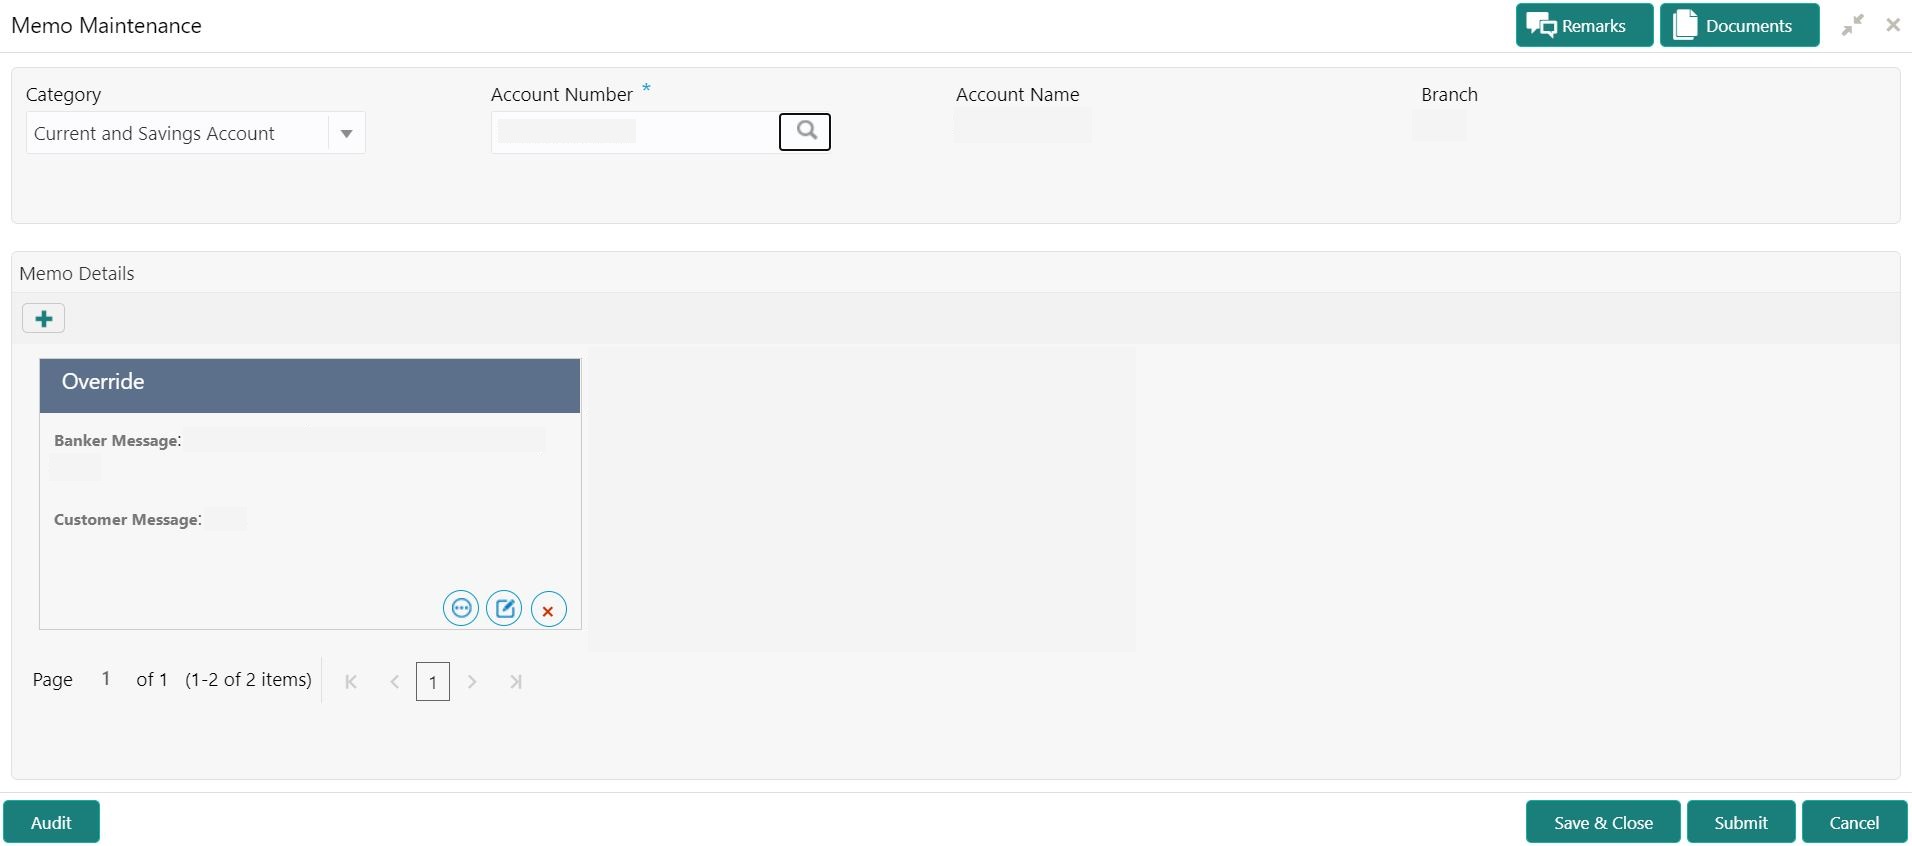
Task: Click the Branch label
Action: [x=1449, y=95]
